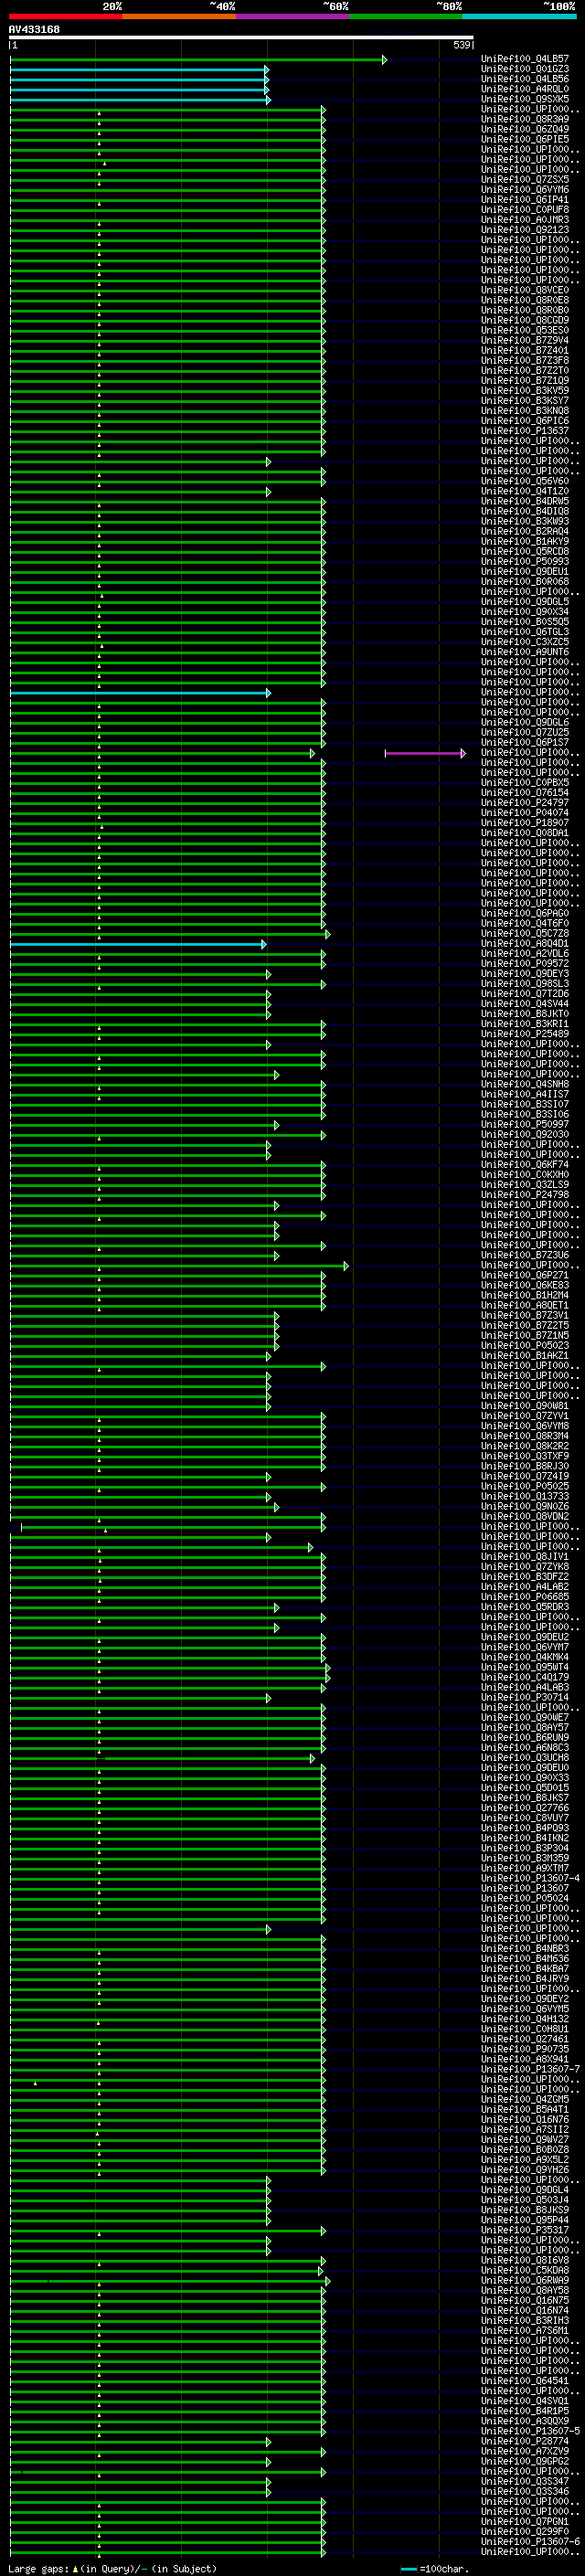Open UniRef100_P04074 hit
Image resolution: width=585 pixels, height=2576 pixels.
coord(525,812)
